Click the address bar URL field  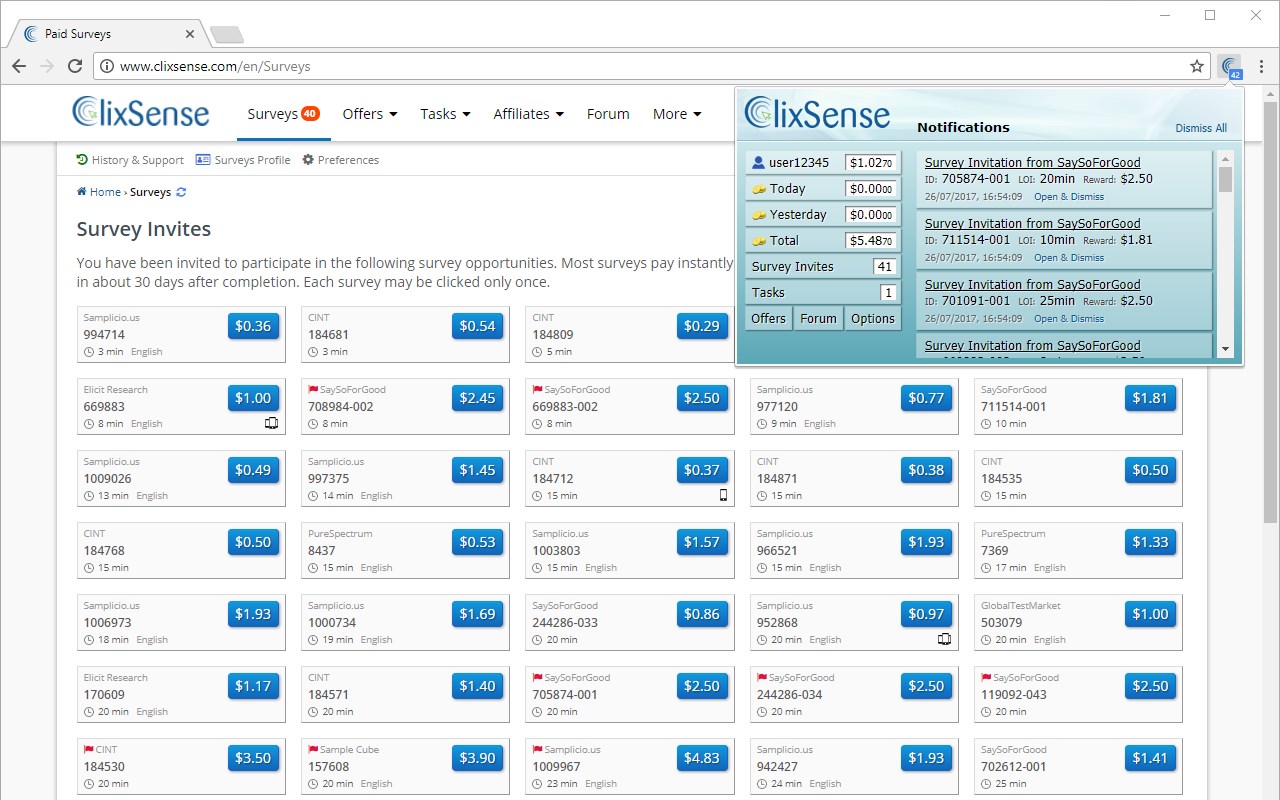click(x=650, y=66)
